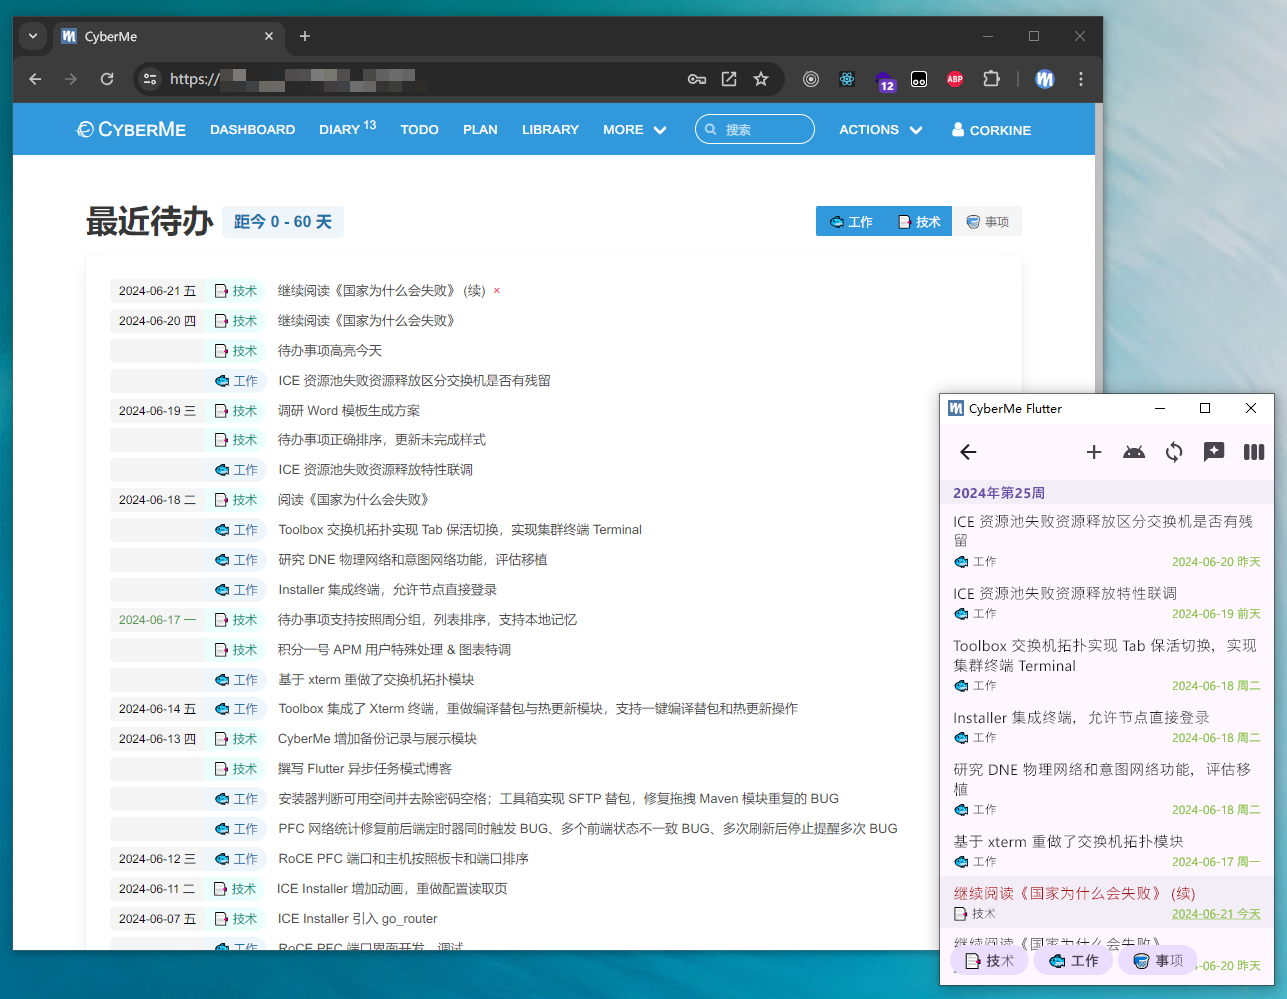Image resolution: width=1287 pixels, height=999 pixels.
Task: Open 撰写 Flutter 异步任务模式博客 todo
Action: click(x=364, y=769)
